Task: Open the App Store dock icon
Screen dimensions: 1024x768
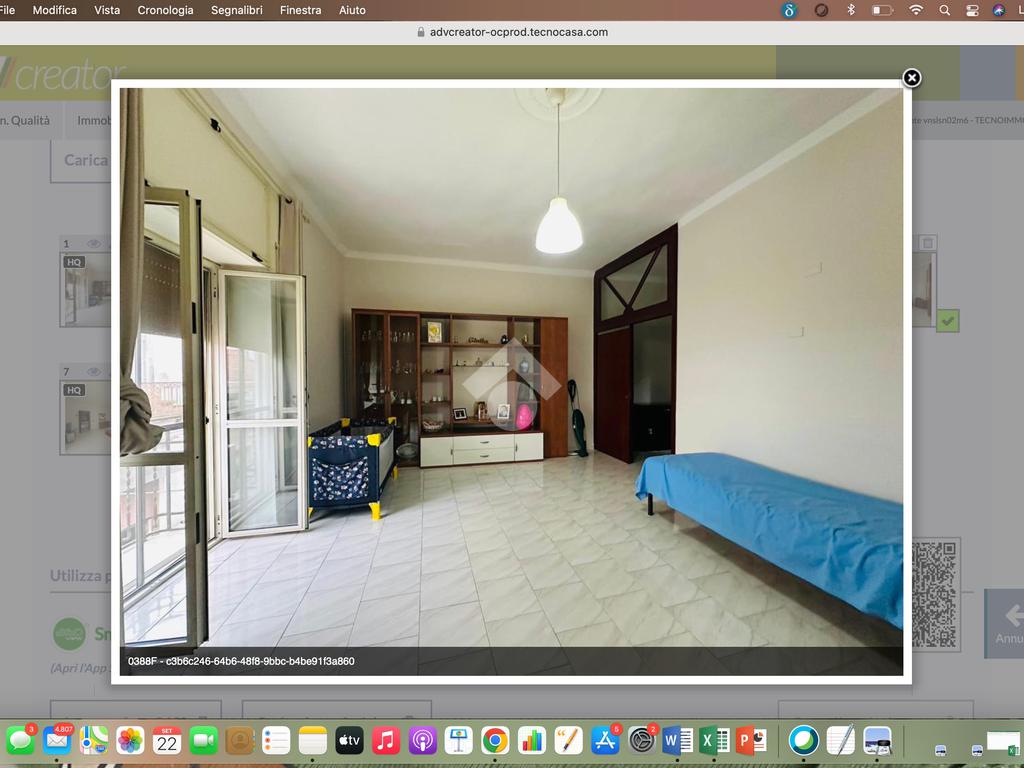Action: tap(605, 740)
